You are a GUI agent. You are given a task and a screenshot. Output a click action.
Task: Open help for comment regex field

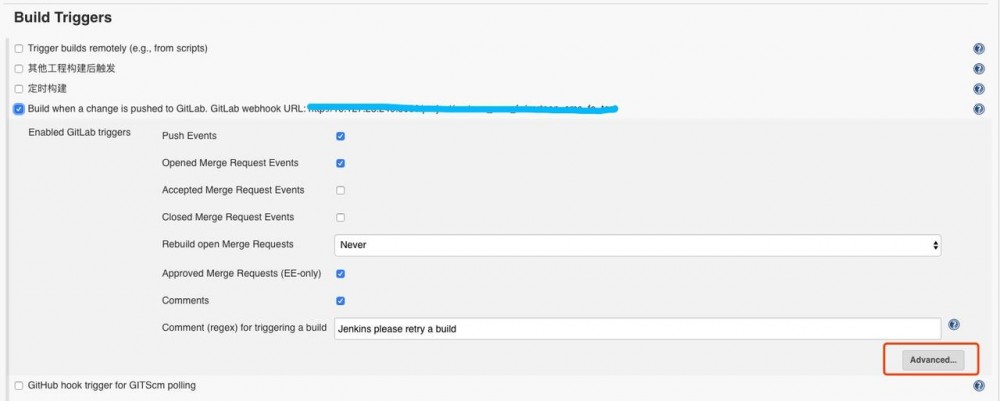(x=954, y=325)
